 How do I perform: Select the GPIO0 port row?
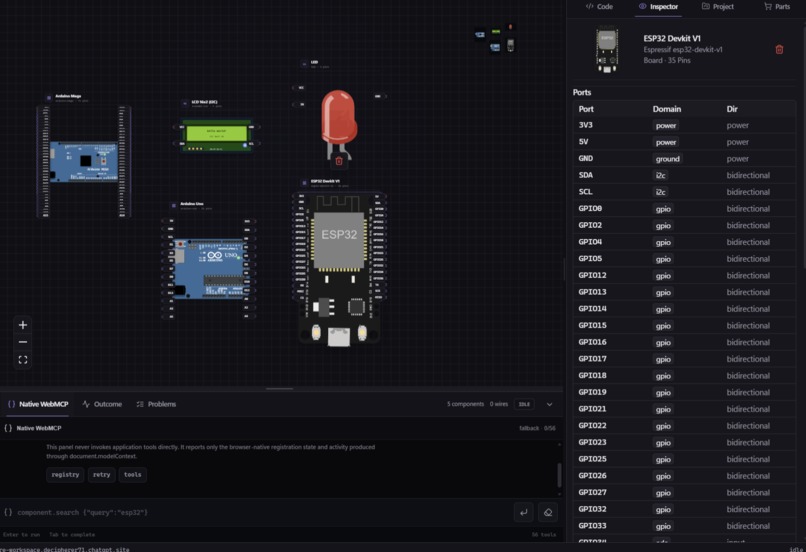click(x=684, y=209)
